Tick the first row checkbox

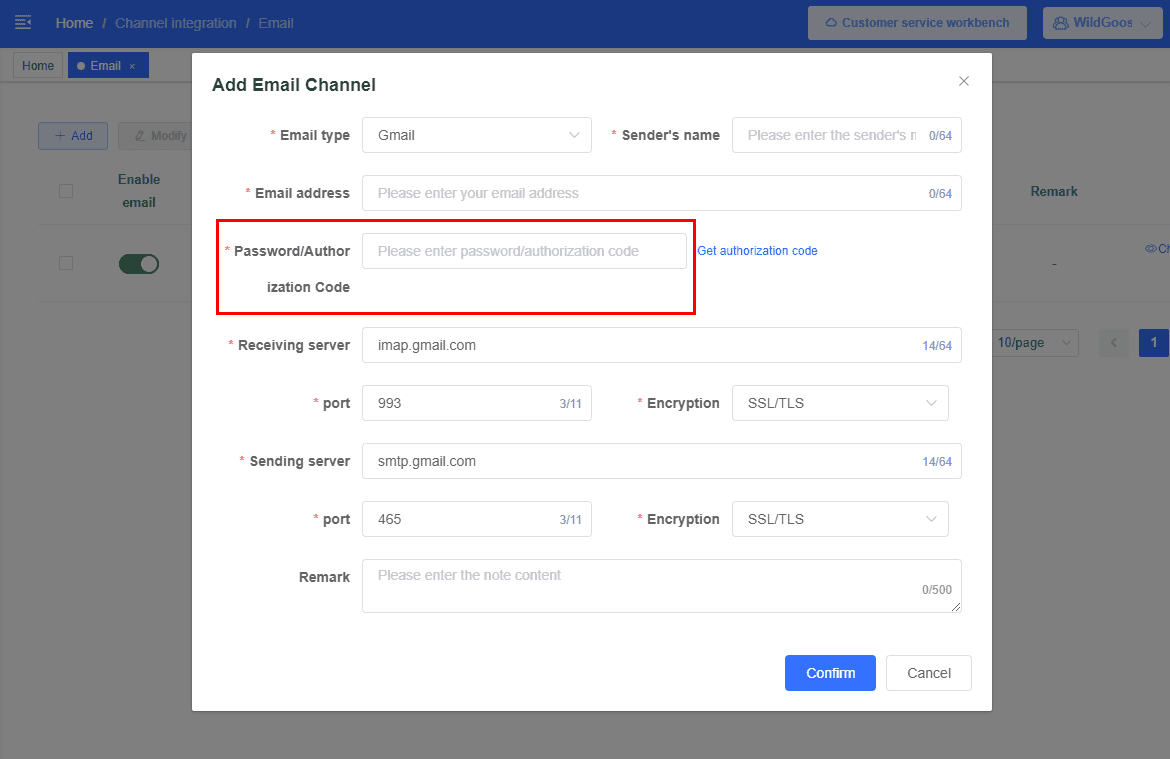coord(66,264)
